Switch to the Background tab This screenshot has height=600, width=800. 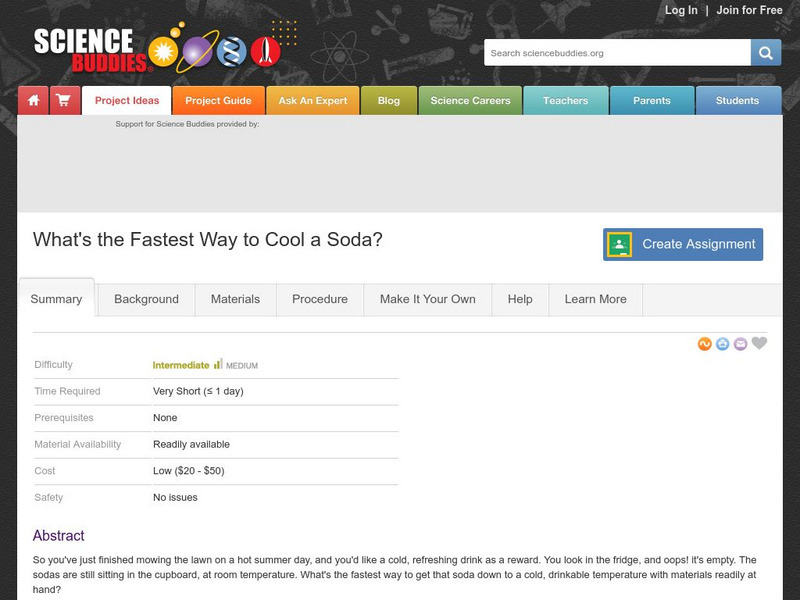[x=146, y=299]
